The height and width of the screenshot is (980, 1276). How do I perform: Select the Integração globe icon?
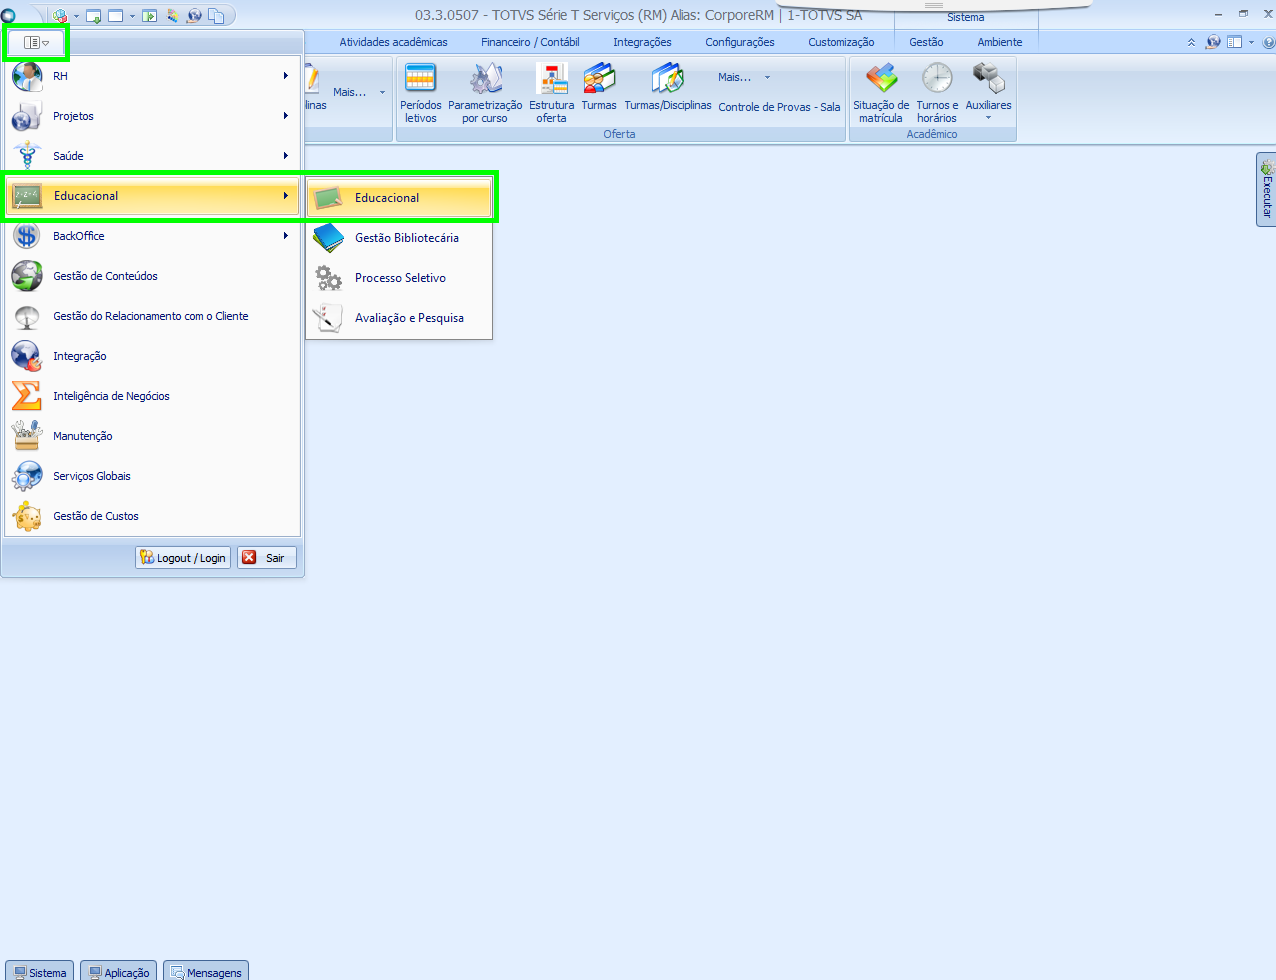point(27,357)
